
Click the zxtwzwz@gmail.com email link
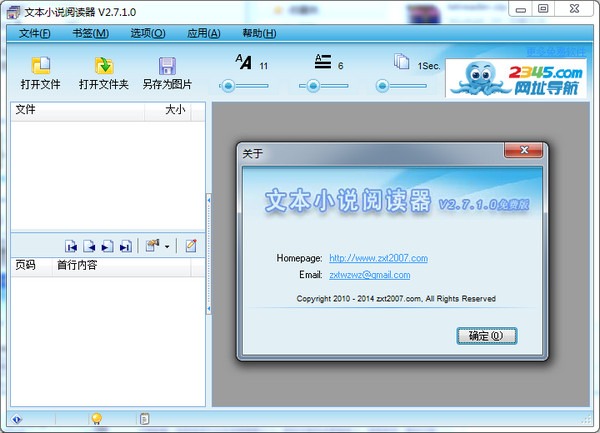tap(369, 275)
